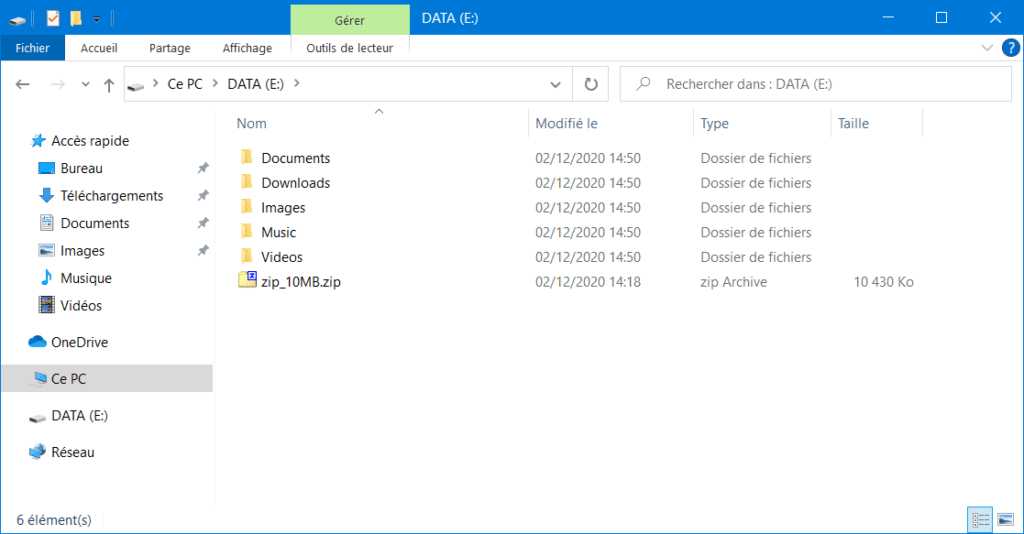Switch to the Accueil ribbon tab
1024x534 pixels.
99,48
